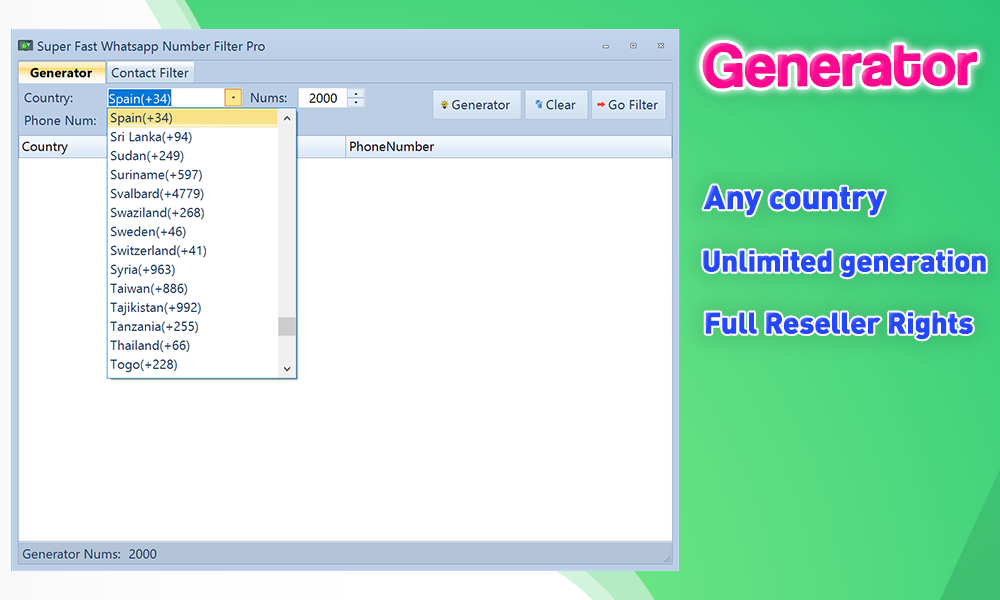Click the lightbulb icon on Generator button
Viewport: 1000px width, 600px height.
coord(443,104)
